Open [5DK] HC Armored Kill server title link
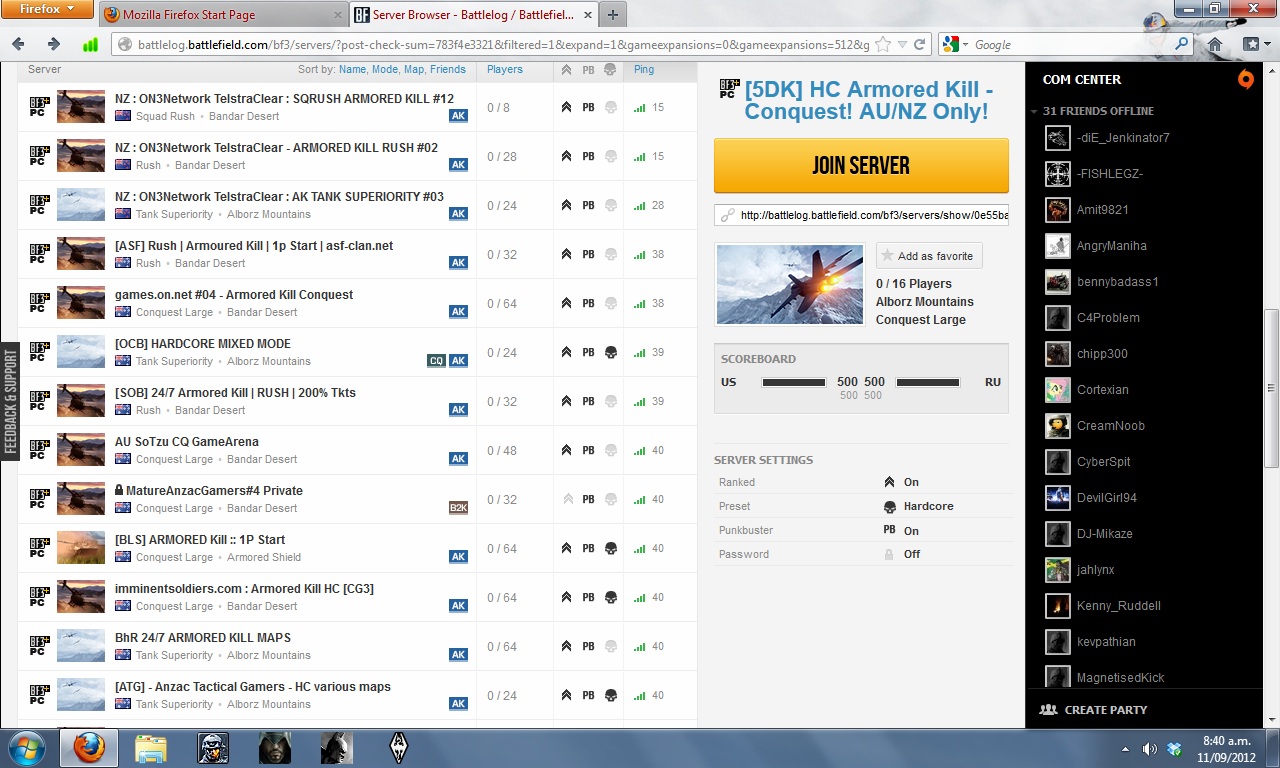 [868, 100]
